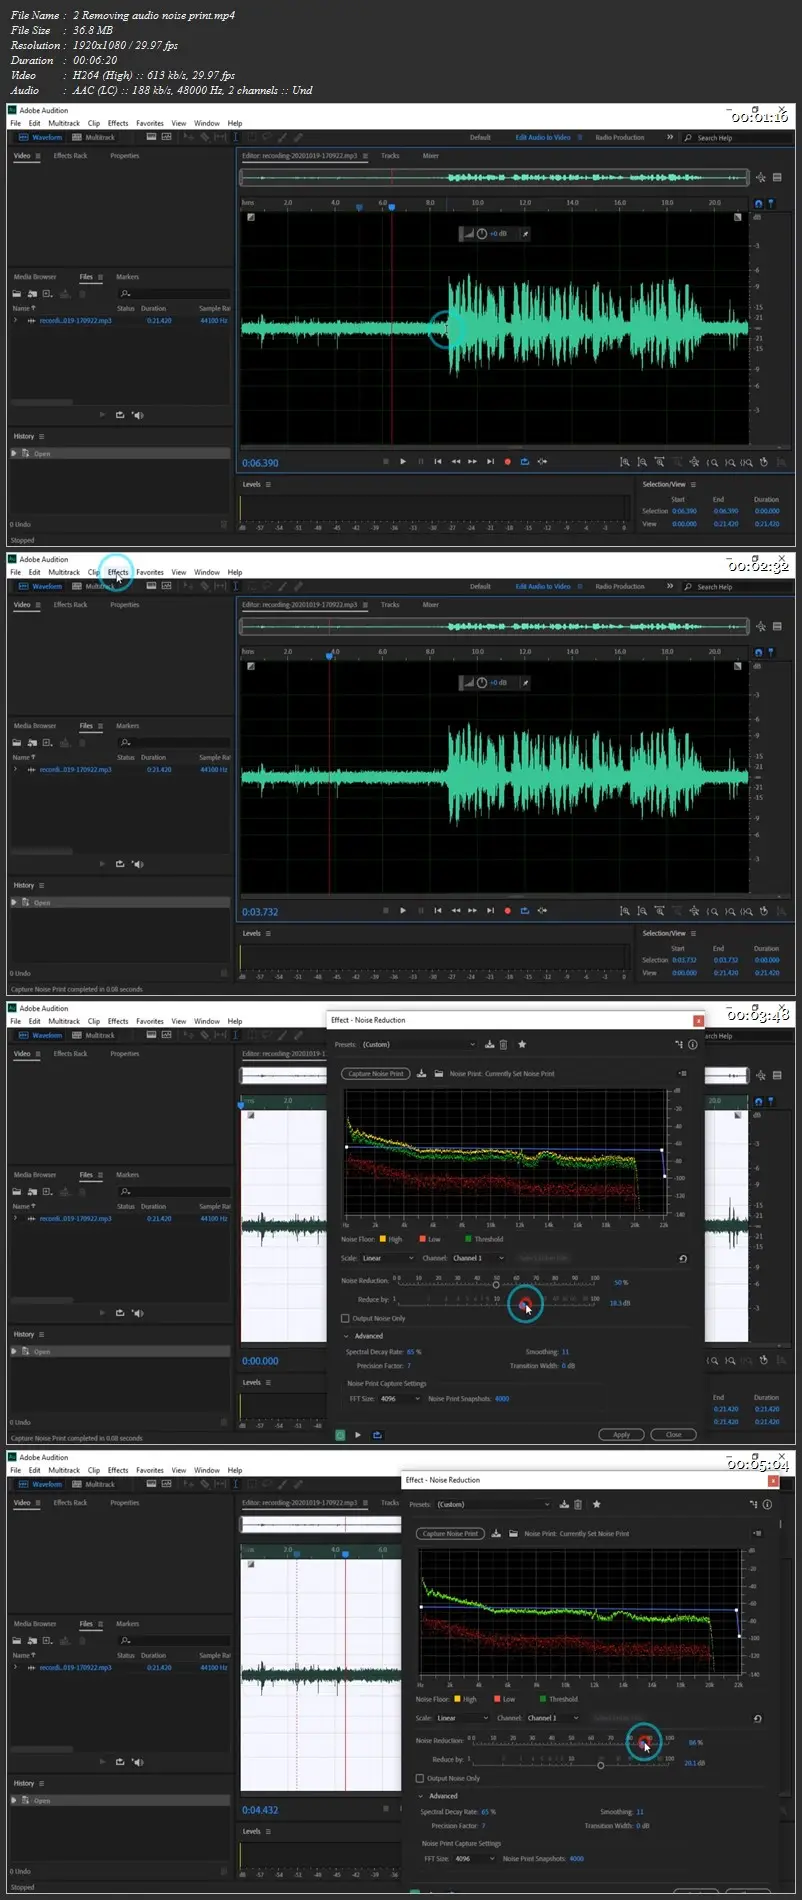Click Save Preset icon in the 00:03:48 frame dialog
The image size is (802, 1900).
point(489,1044)
